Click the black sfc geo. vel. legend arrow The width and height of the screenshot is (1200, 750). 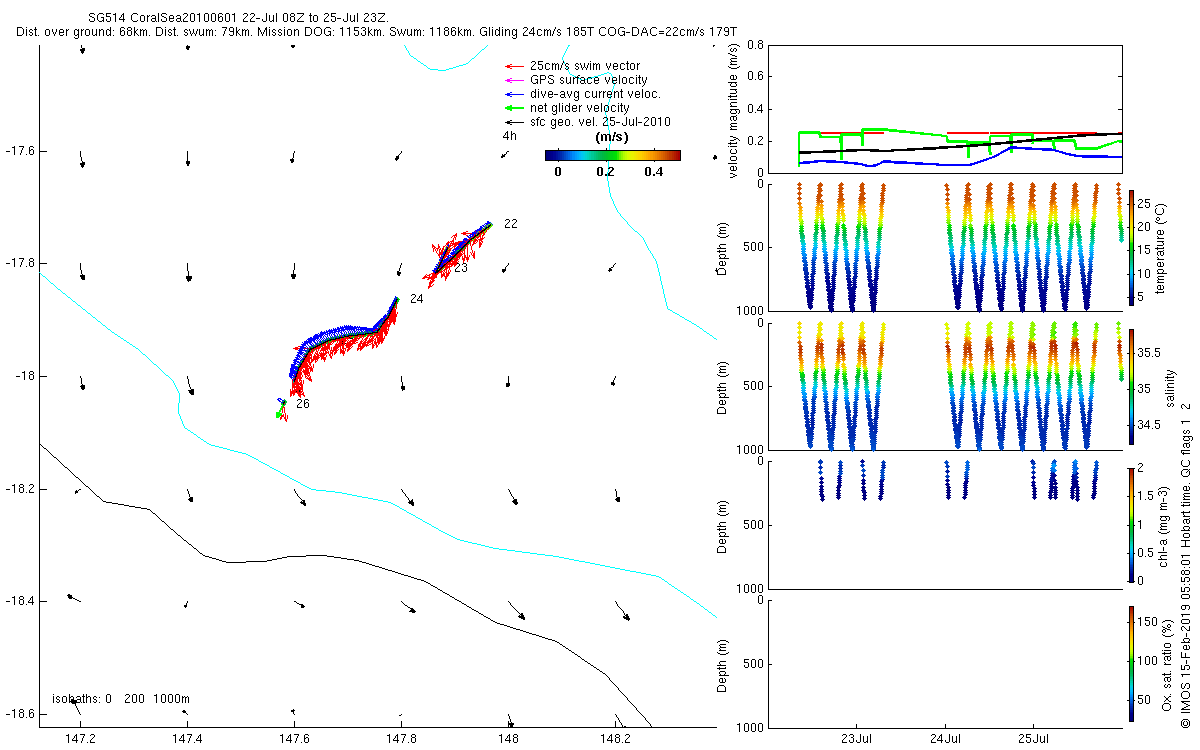click(x=515, y=122)
